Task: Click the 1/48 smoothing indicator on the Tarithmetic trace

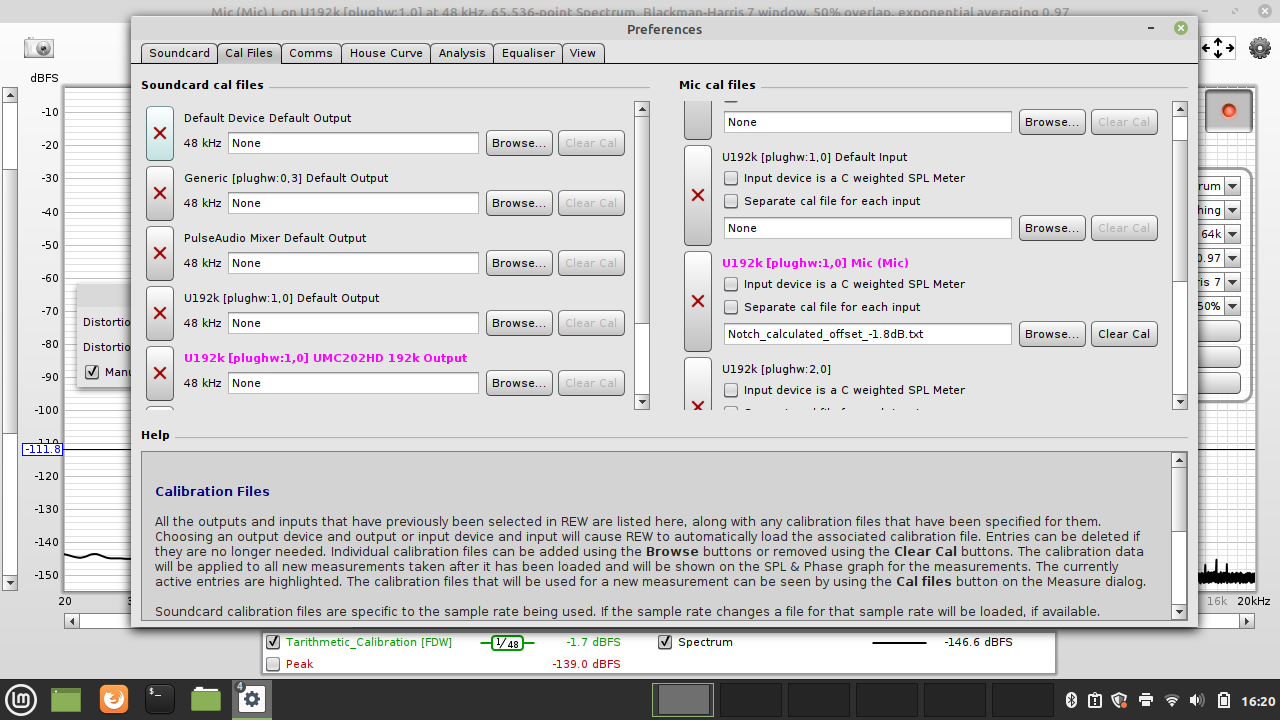Action: click(508, 643)
